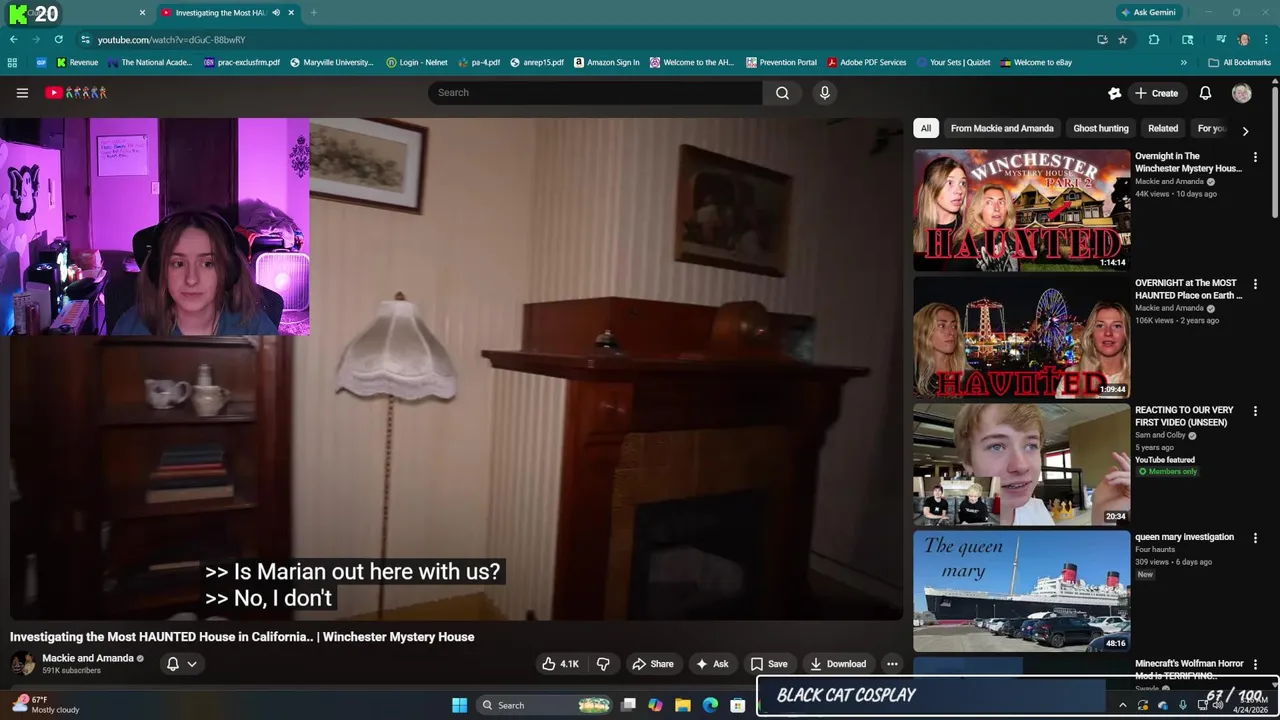Expand the notification preferences chevron

coord(192,664)
